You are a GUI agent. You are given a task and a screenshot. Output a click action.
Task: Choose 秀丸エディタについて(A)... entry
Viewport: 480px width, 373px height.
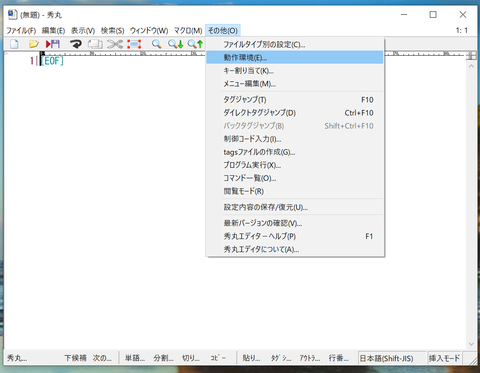click(295, 249)
